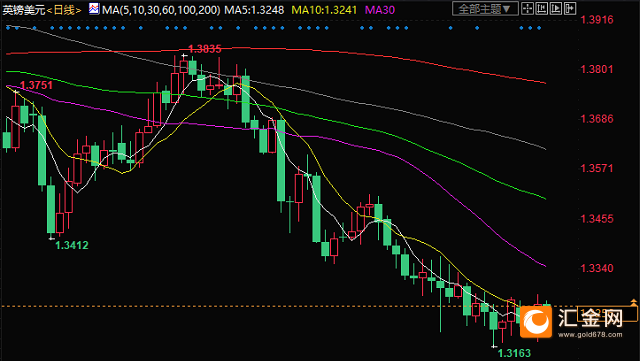Click the shift-chart-right icon
640x361 pixels.
pyautogui.click(x=569, y=9)
